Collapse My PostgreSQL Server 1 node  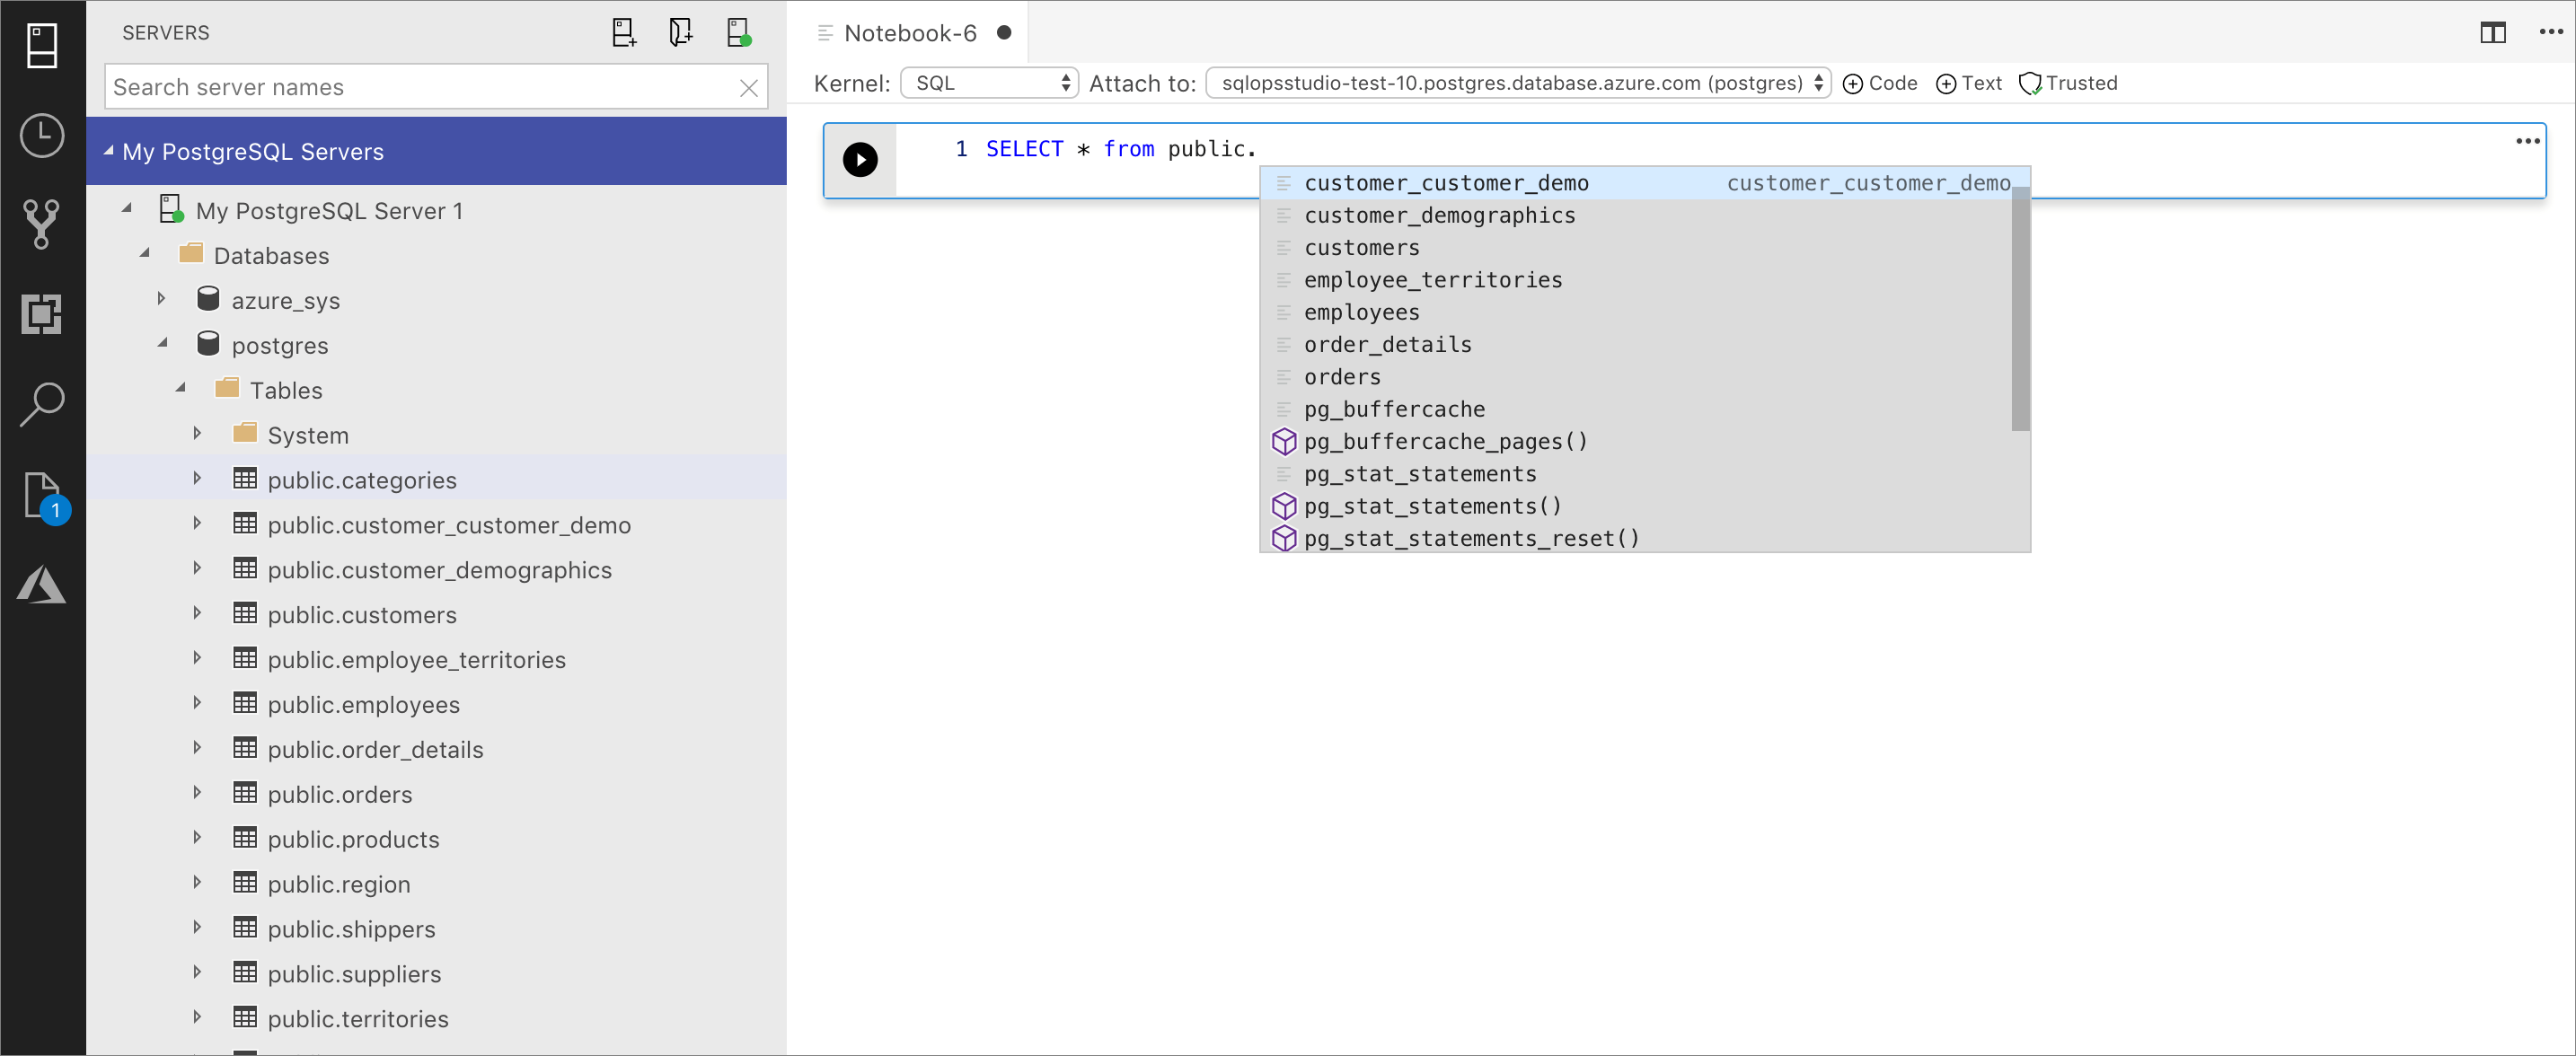[x=127, y=210]
